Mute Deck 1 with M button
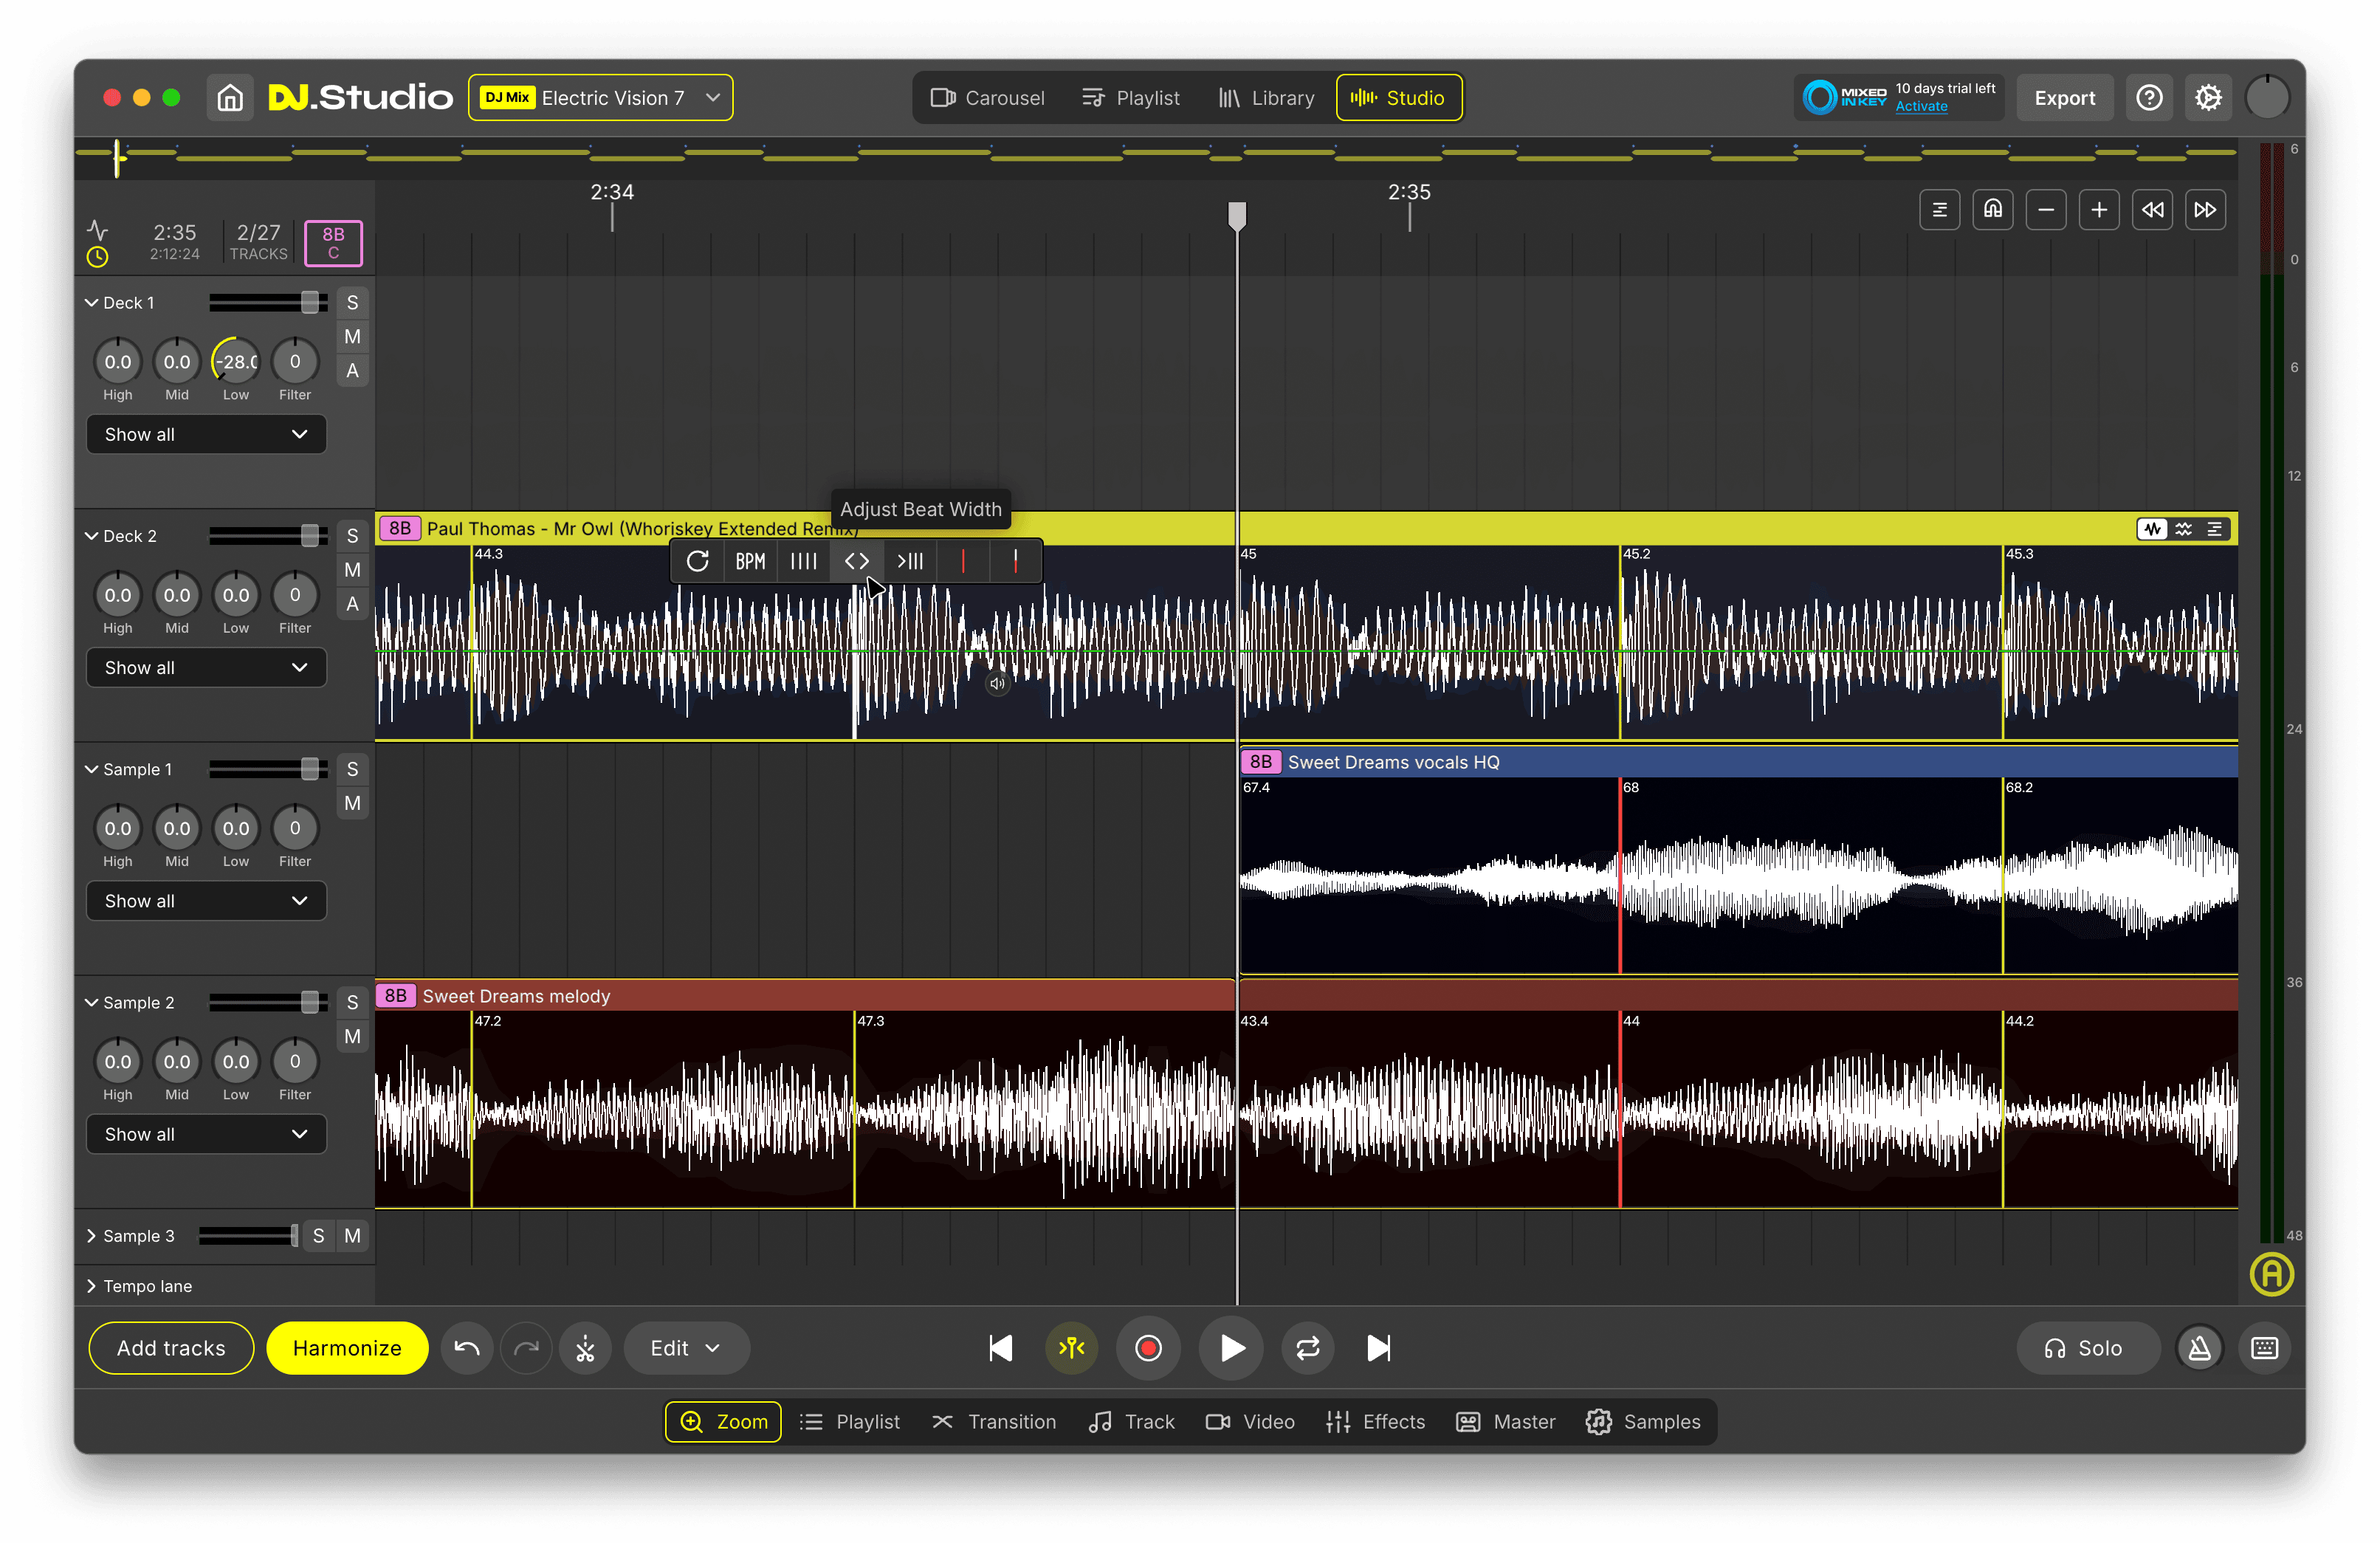 pos(352,337)
